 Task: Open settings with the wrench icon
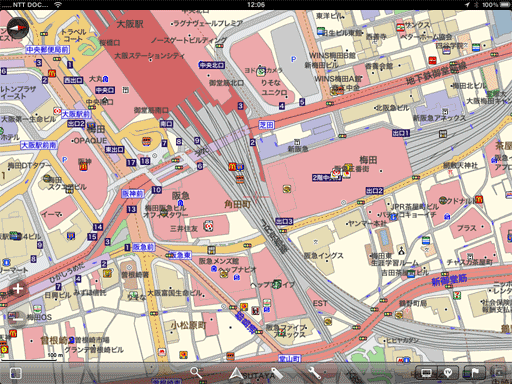point(315,373)
